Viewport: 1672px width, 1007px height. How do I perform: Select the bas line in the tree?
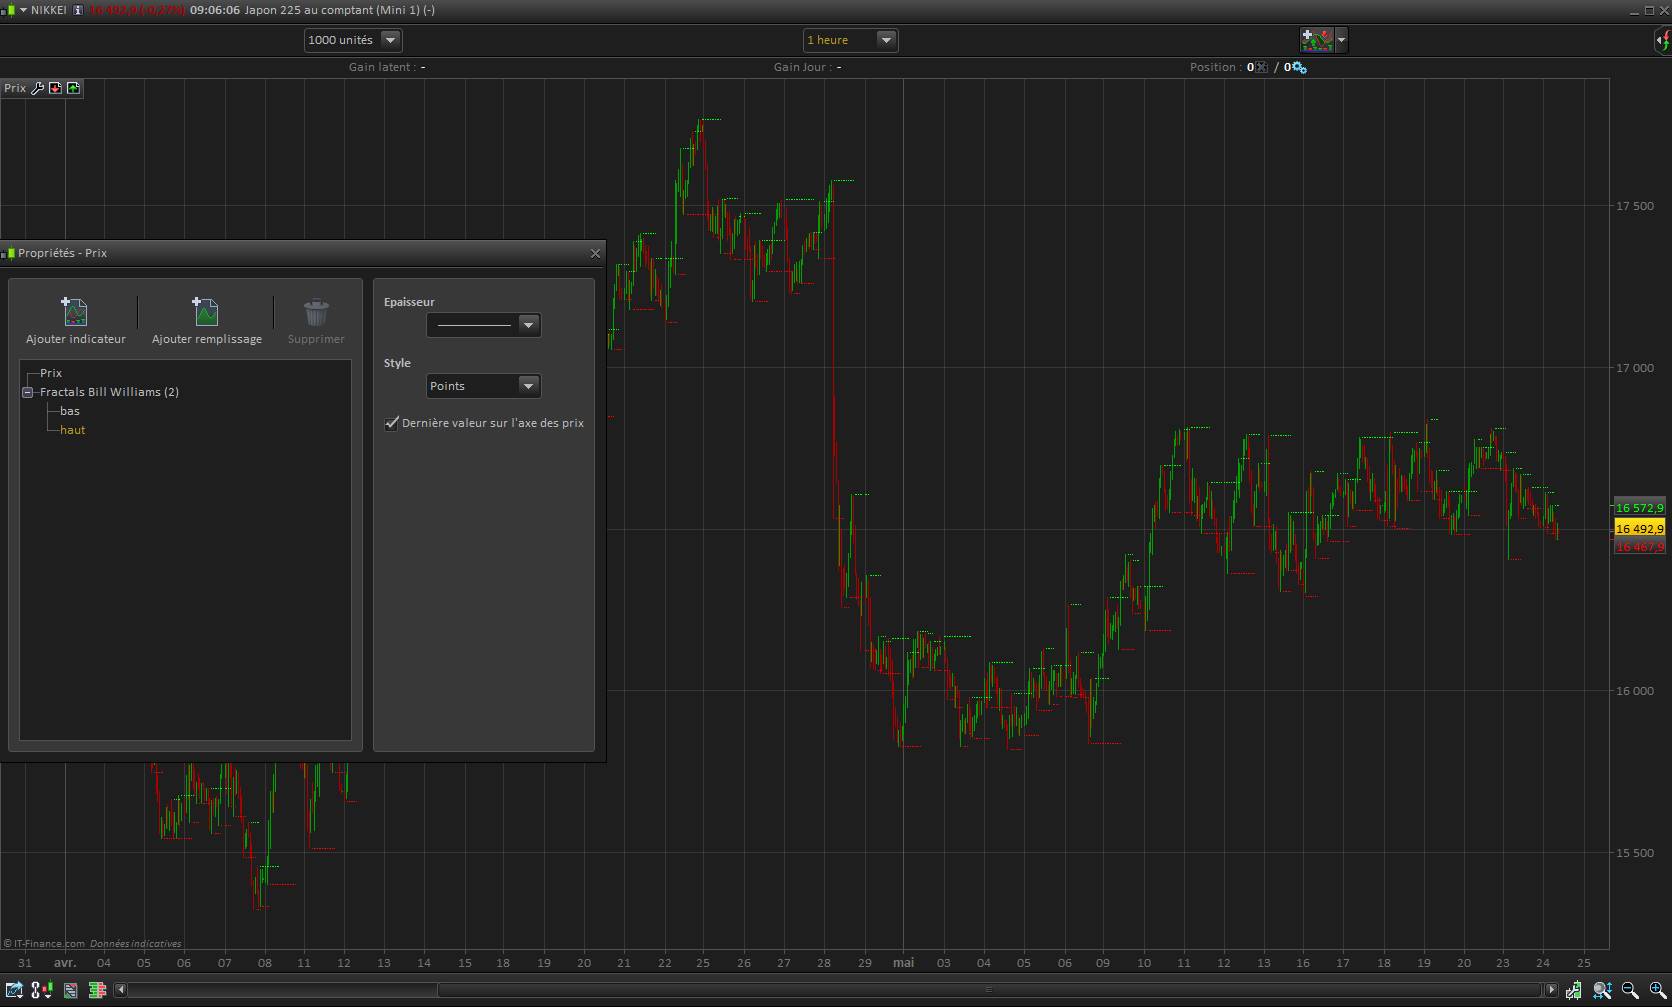[x=70, y=411]
